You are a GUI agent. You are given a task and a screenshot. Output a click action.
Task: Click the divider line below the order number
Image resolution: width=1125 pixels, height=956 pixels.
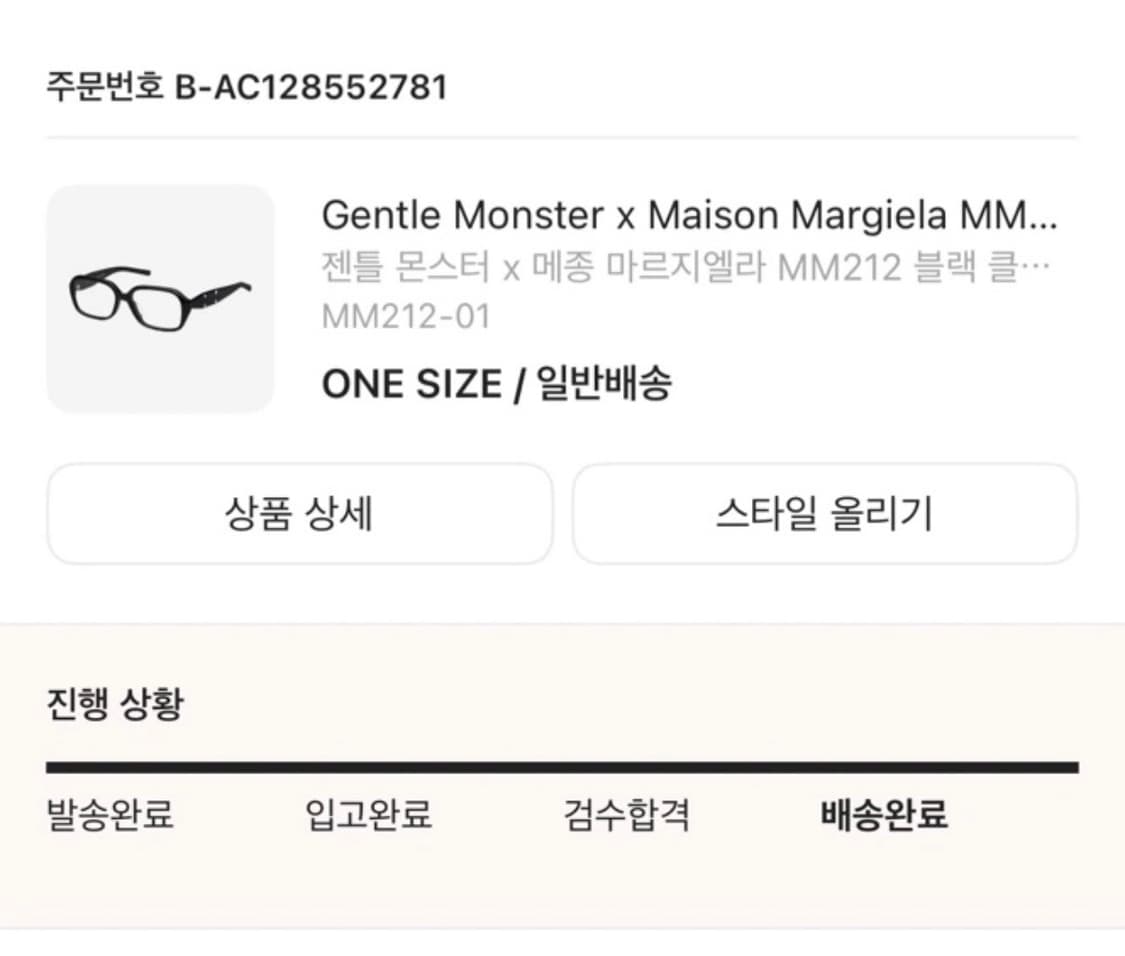tap(562, 134)
